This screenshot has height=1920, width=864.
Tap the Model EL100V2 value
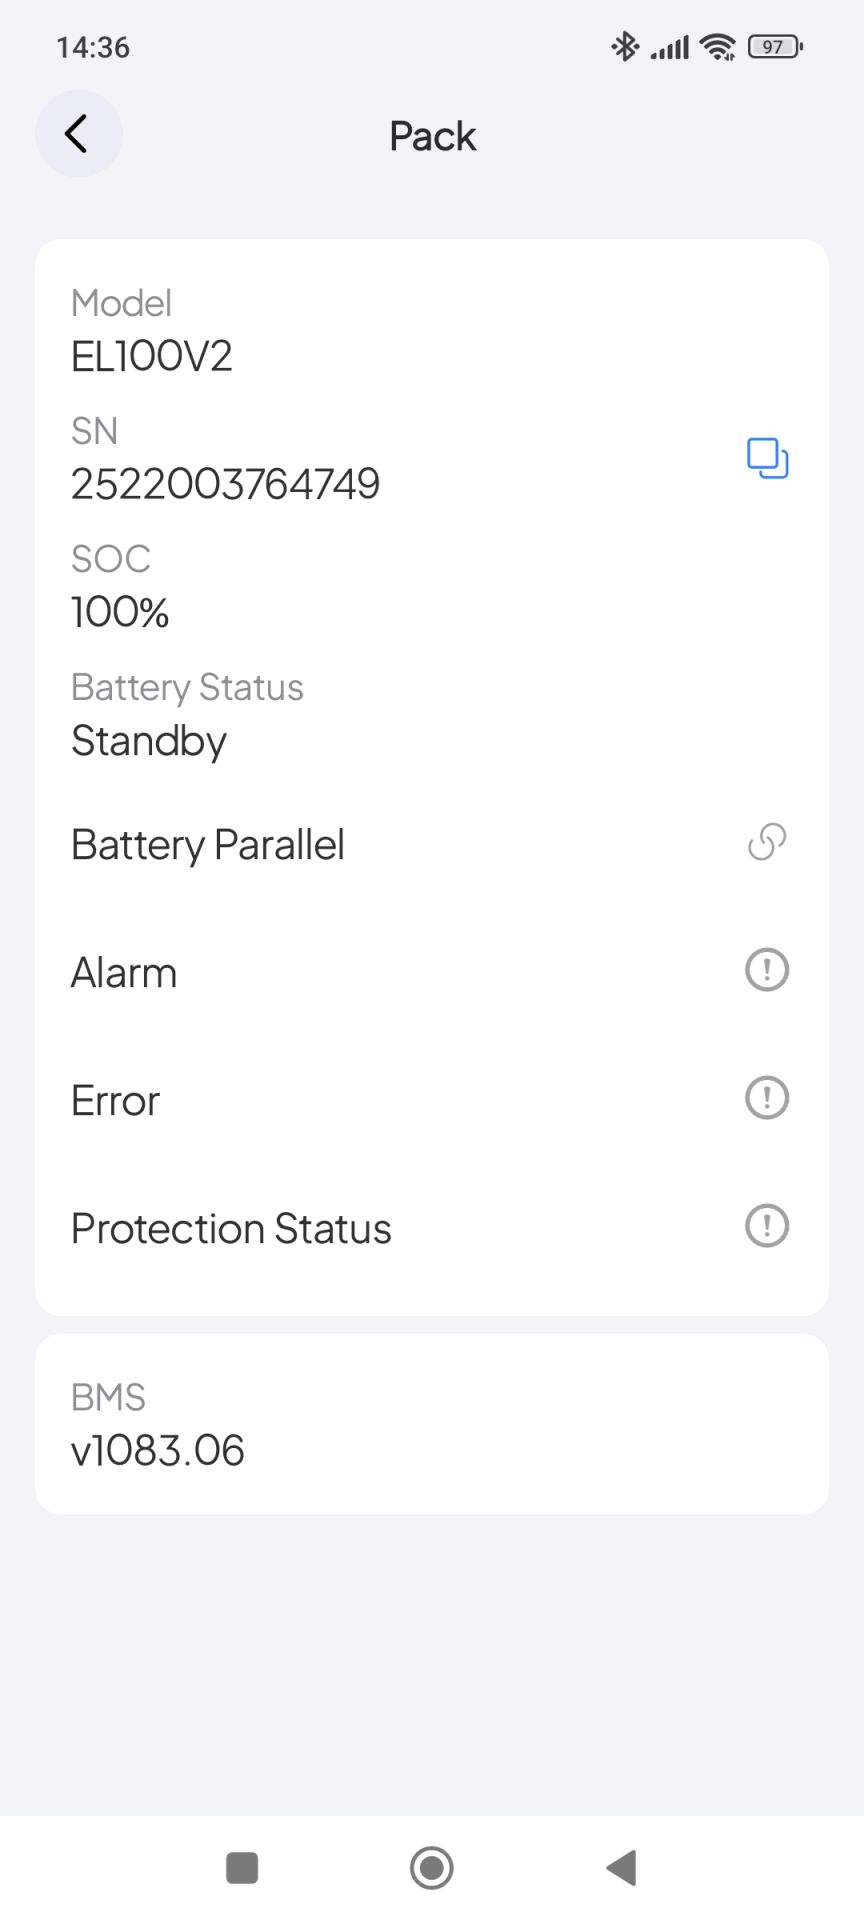(x=152, y=356)
